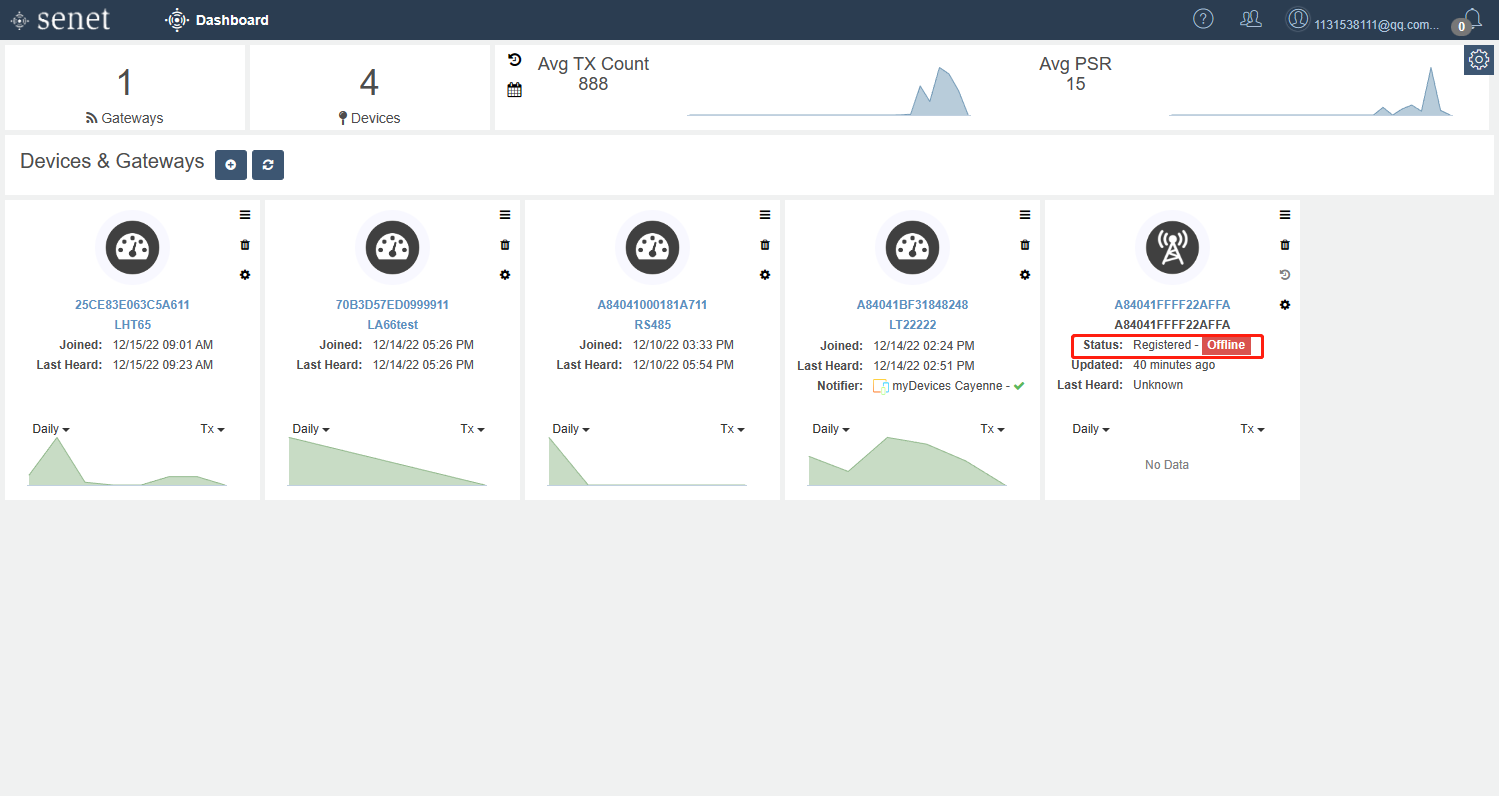
Task: Click the reset history icon beside Avg TX Count
Action: point(515,60)
